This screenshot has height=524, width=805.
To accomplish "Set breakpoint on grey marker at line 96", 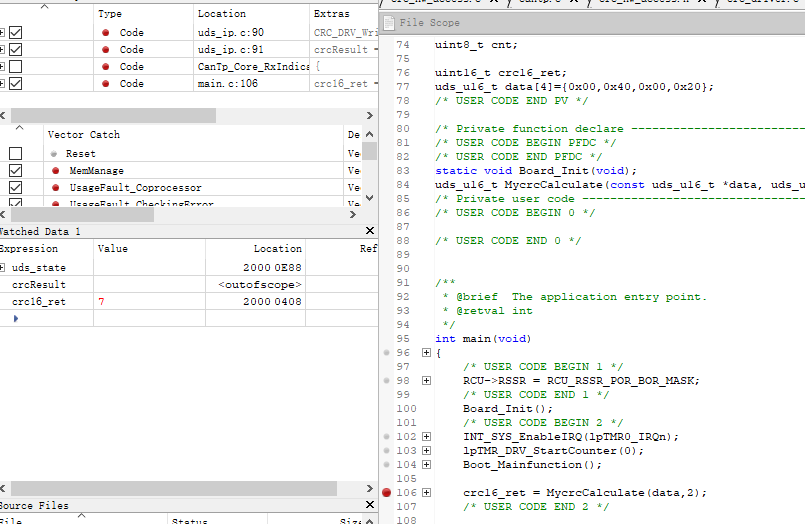I will [387, 353].
